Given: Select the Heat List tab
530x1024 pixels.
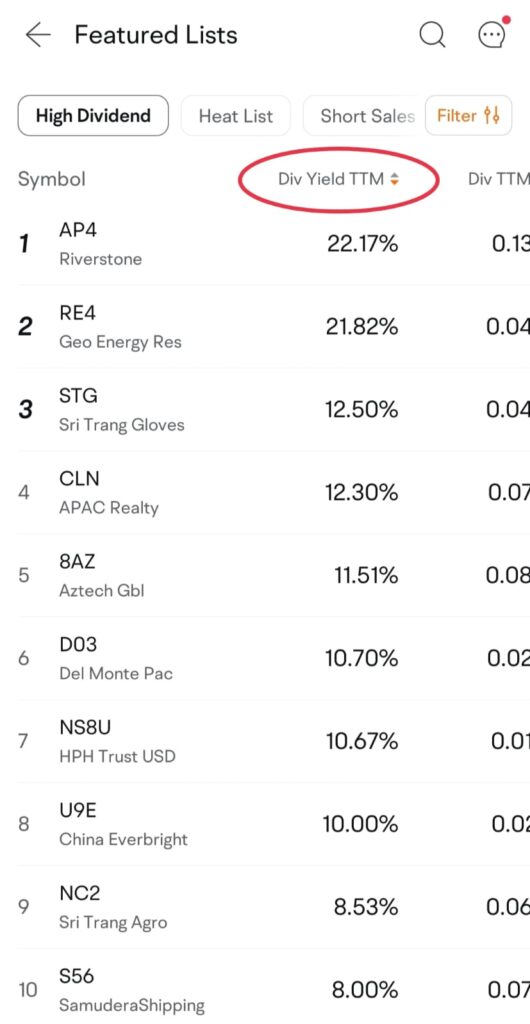Looking at the screenshot, I should 236,116.
